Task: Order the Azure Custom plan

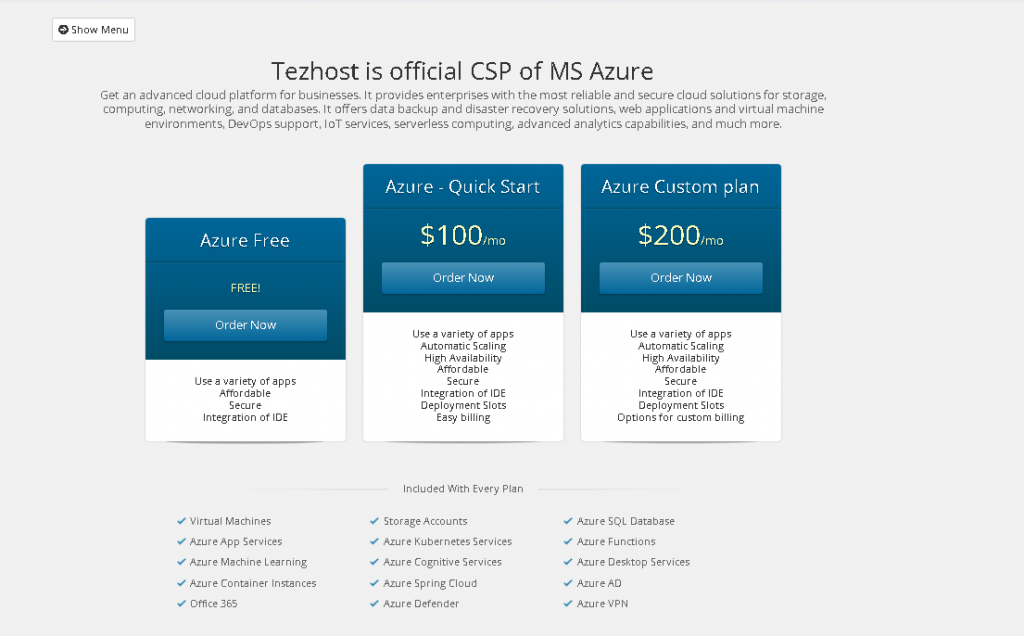Action: [x=681, y=278]
